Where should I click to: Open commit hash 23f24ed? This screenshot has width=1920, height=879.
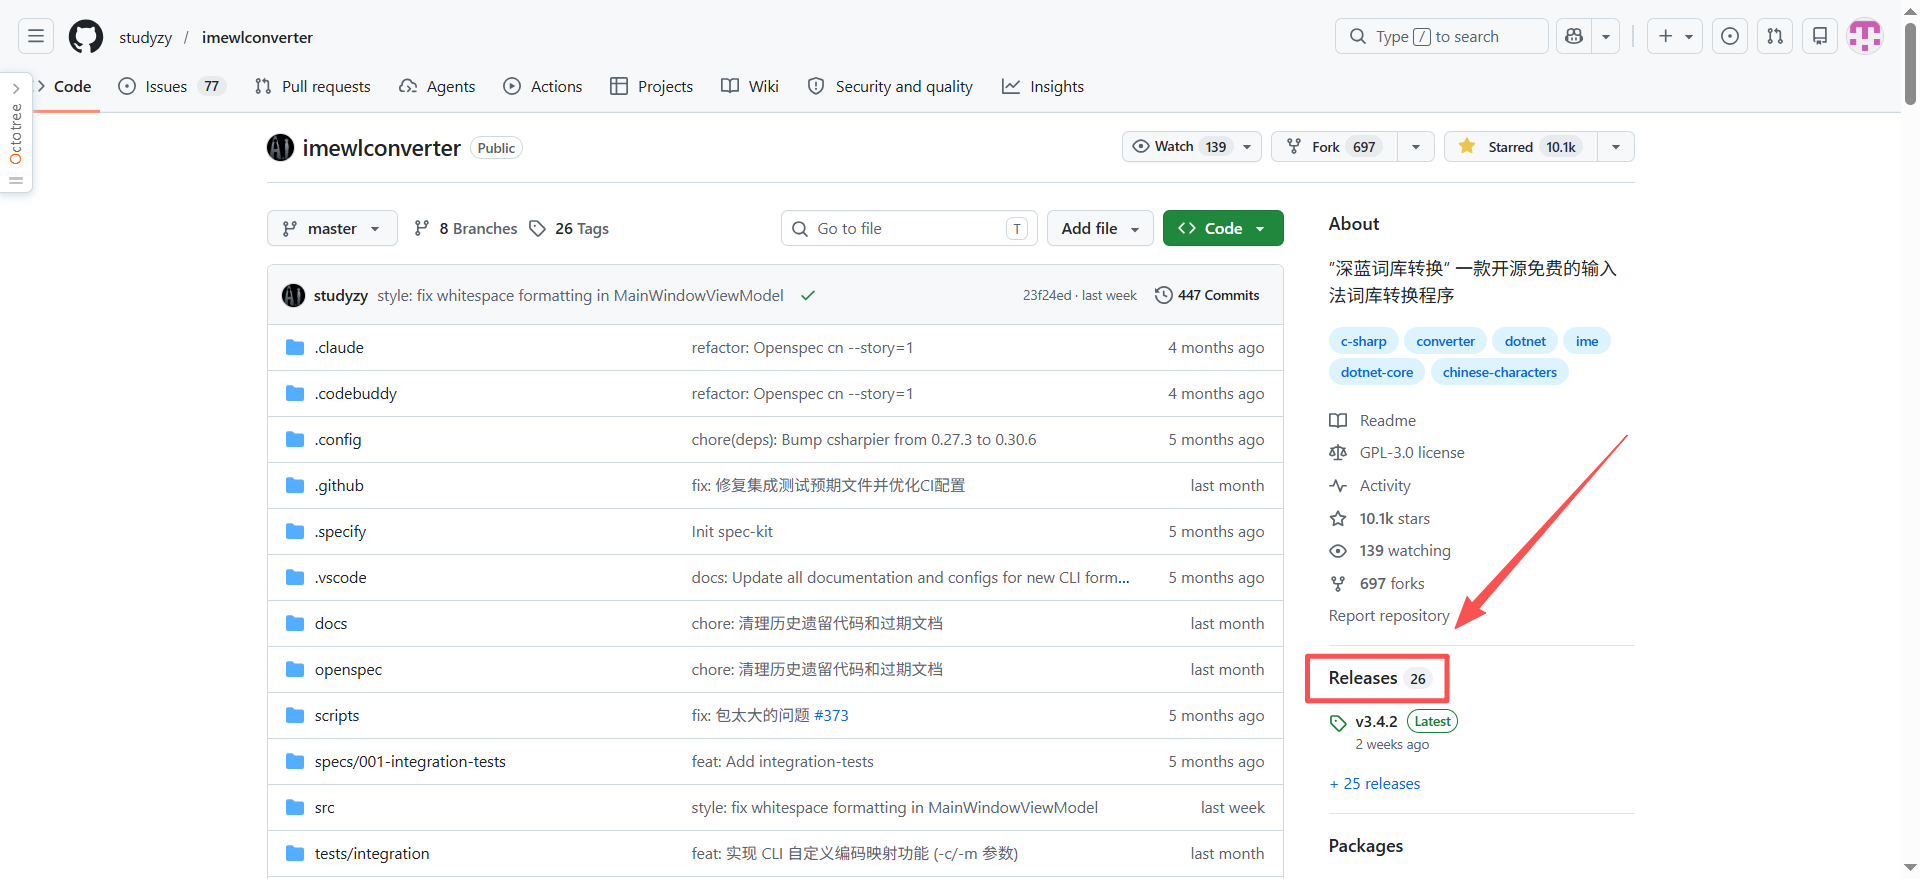[x=1046, y=296]
